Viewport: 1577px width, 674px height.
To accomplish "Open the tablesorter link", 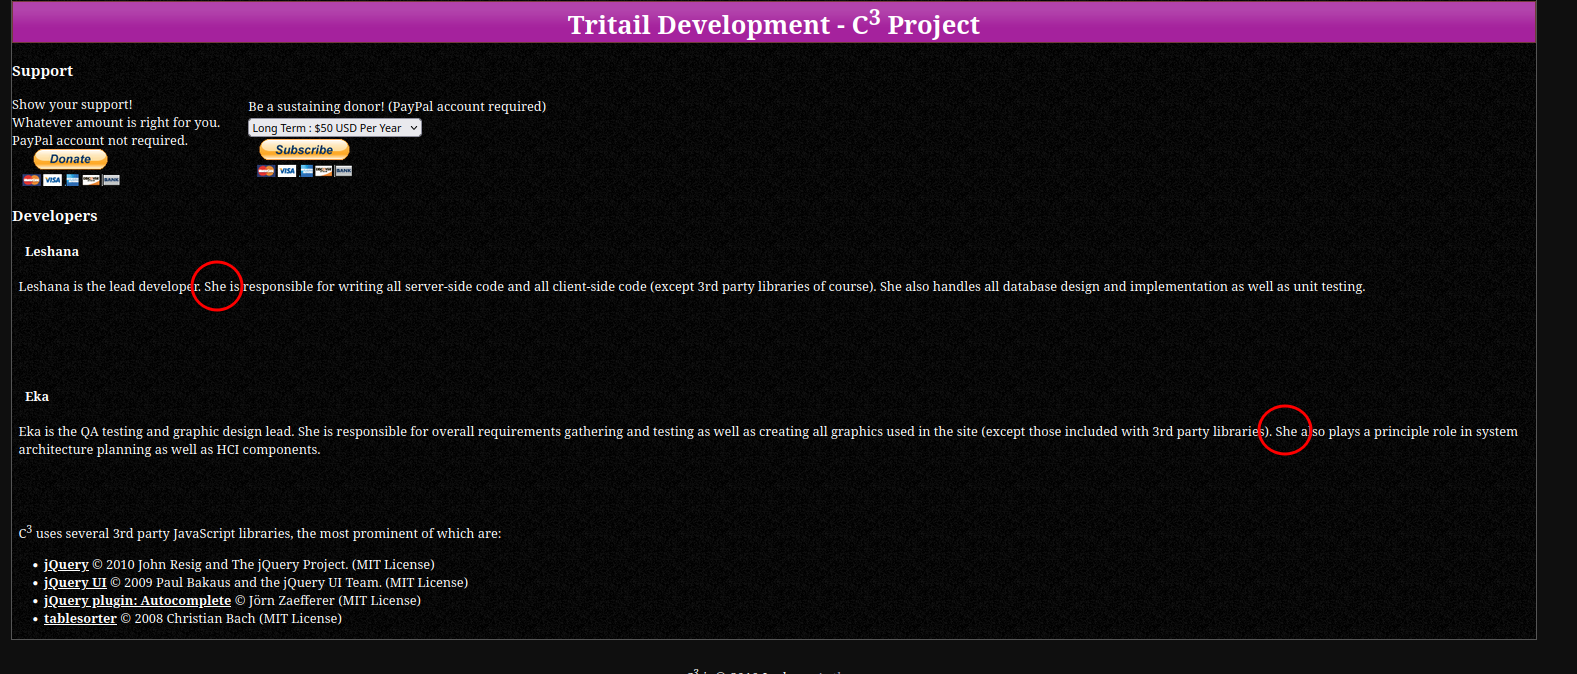I will coord(80,619).
